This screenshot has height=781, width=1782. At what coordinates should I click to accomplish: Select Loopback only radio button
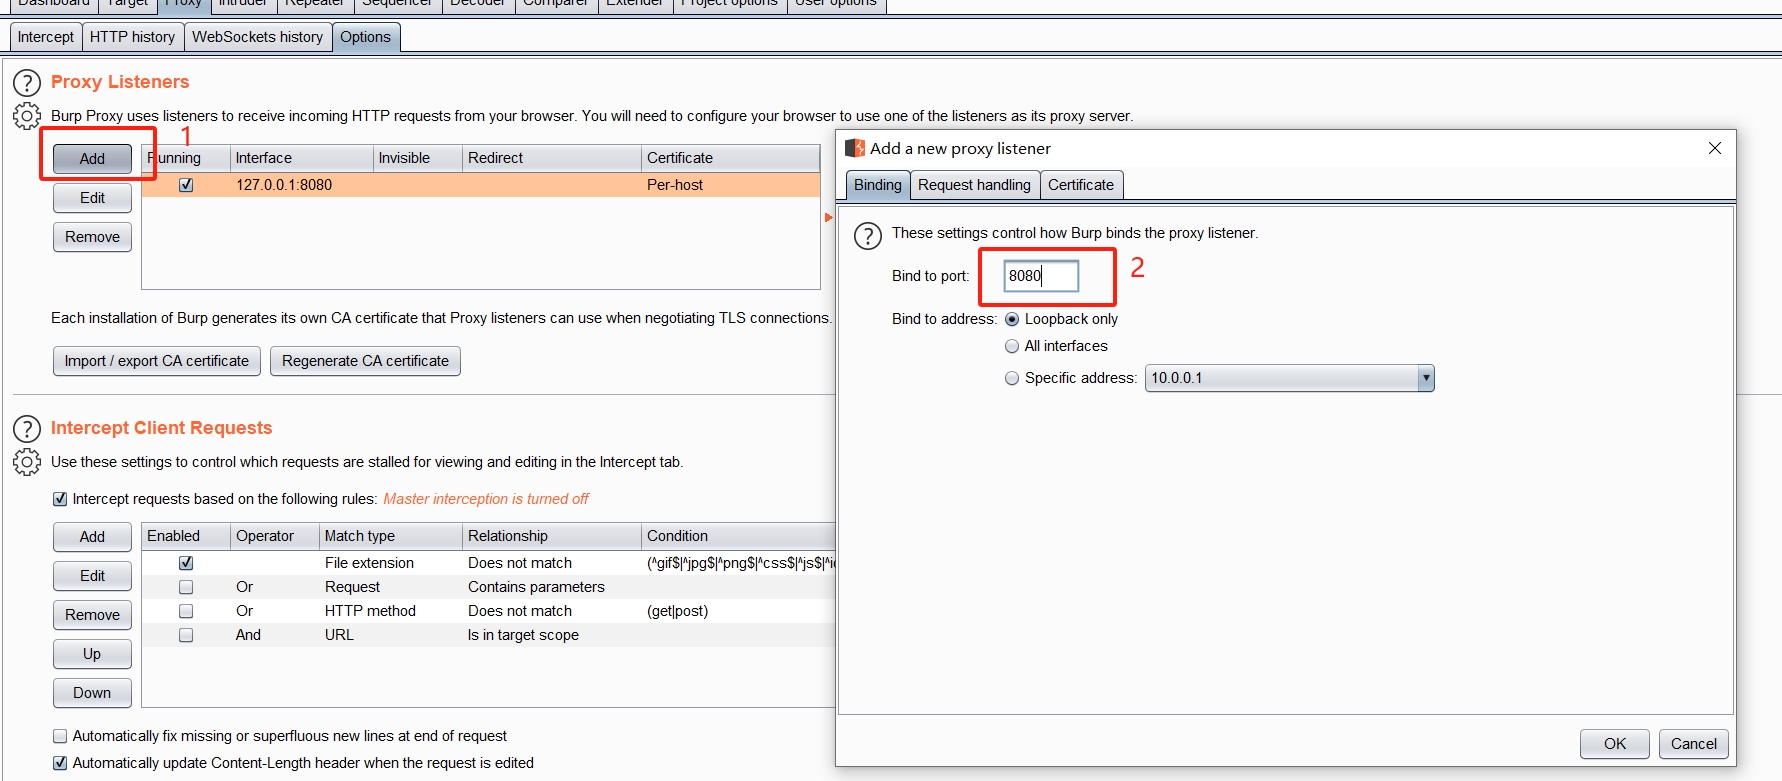pos(1012,319)
